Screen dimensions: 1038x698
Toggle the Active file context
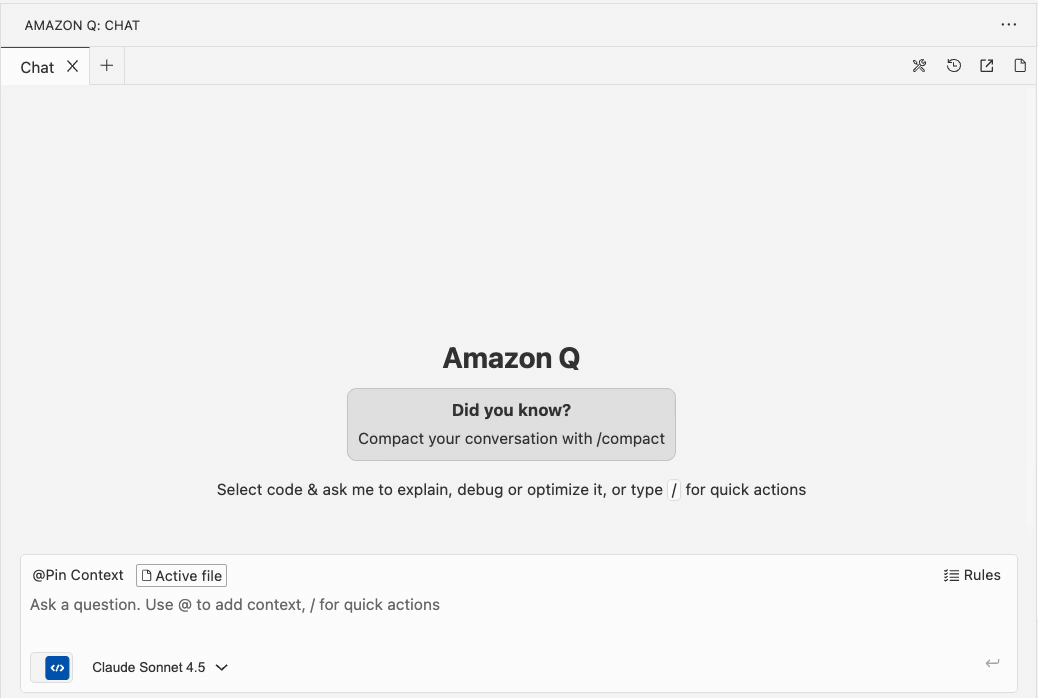point(181,575)
